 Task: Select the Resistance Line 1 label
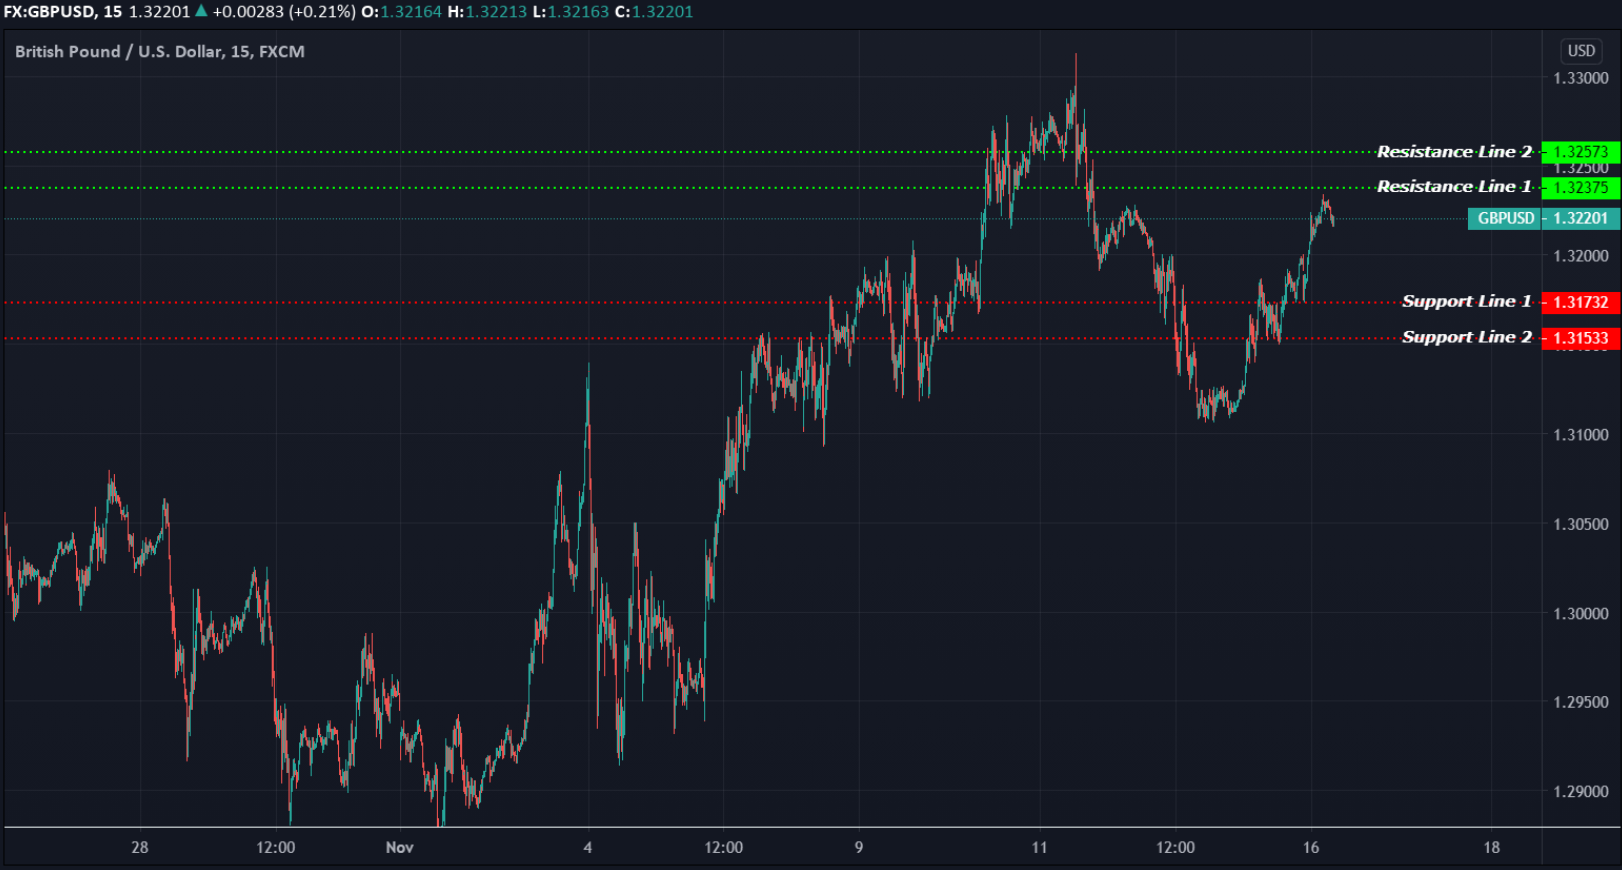1454,187
